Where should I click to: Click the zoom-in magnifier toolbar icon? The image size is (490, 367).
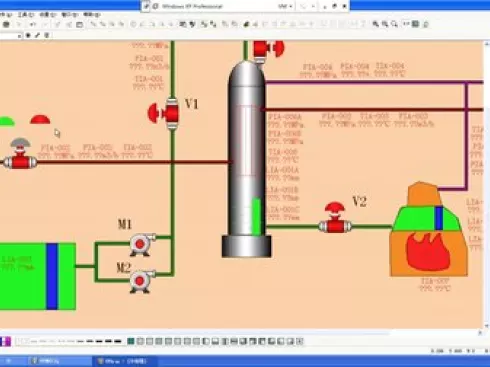point(376,24)
